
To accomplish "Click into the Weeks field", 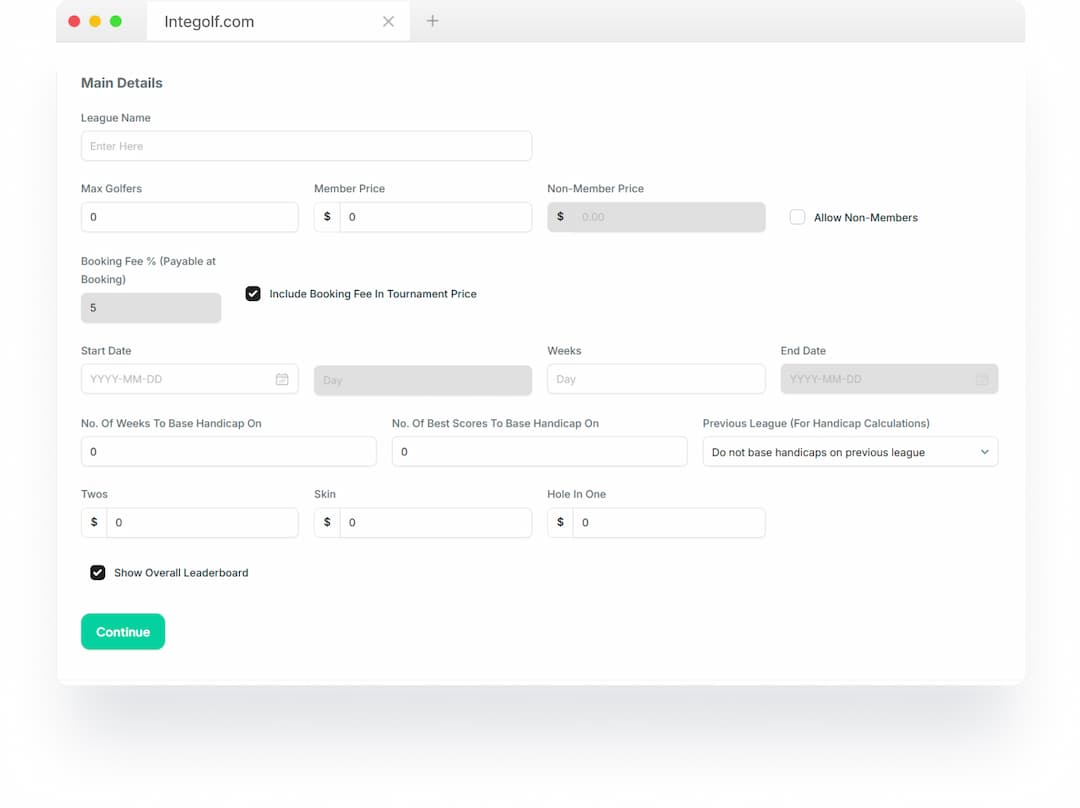I will coord(656,379).
